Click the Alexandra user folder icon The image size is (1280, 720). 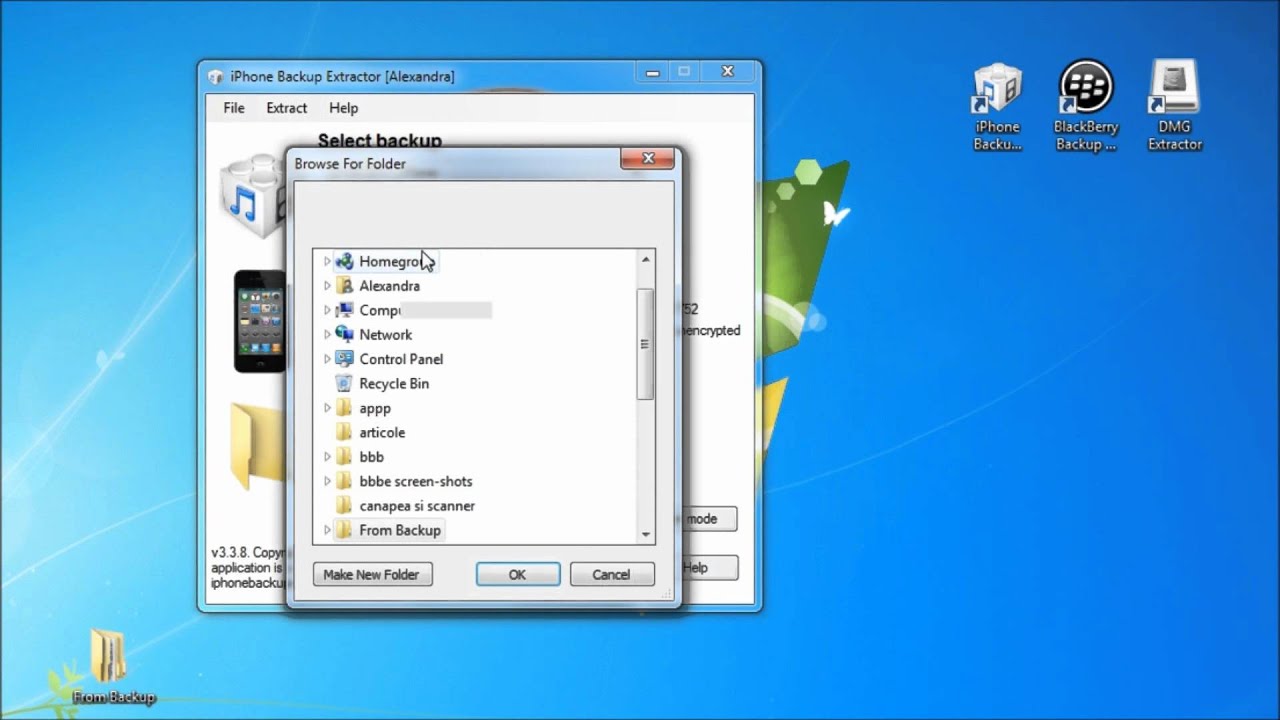pos(344,286)
